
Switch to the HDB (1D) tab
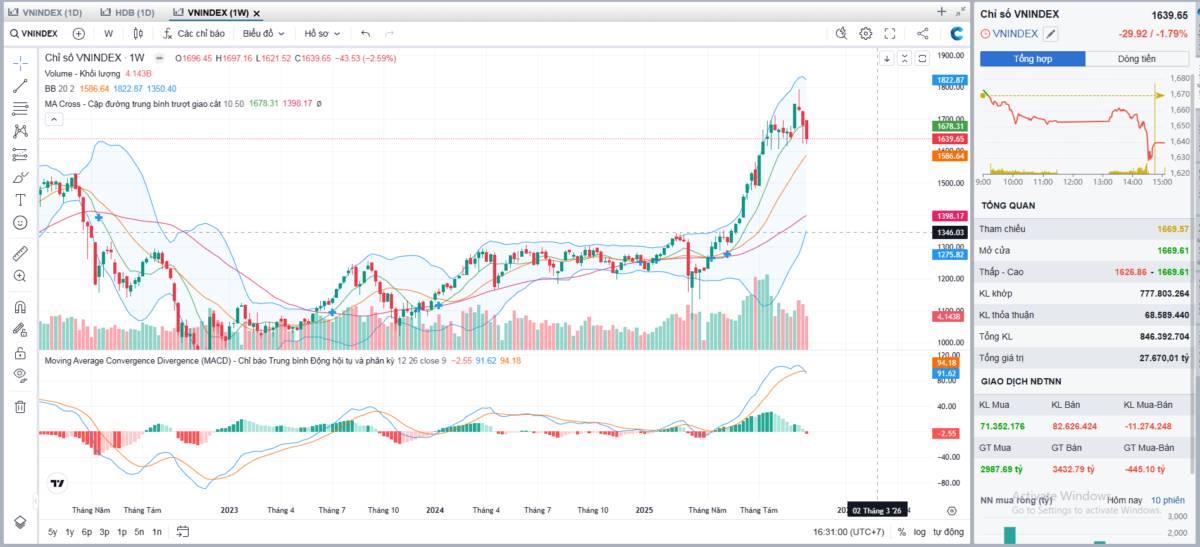(x=126, y=12)
